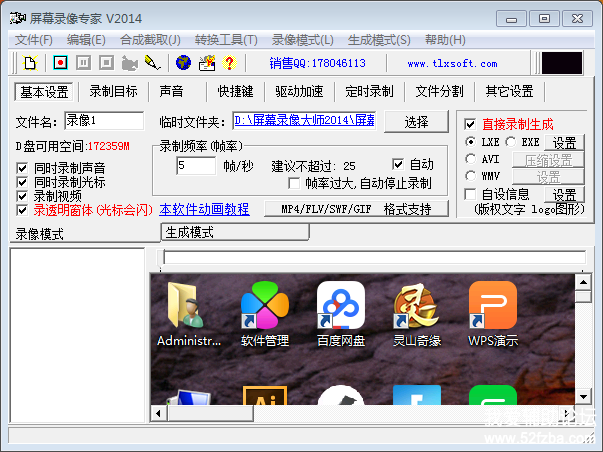603x452 pixels.
Task: Click the pause recording toolbar icon
Action: [x=83, y=63]
